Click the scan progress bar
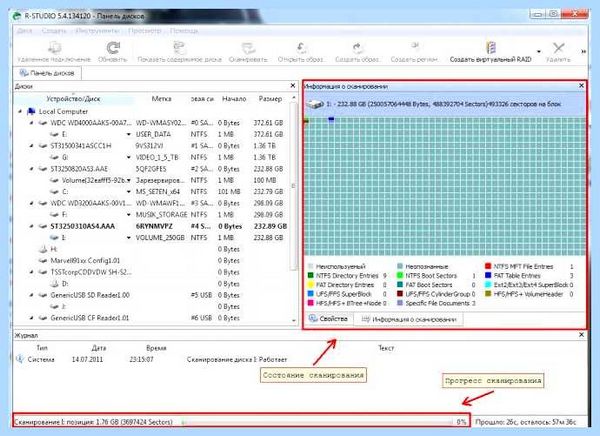 [317, 422]
